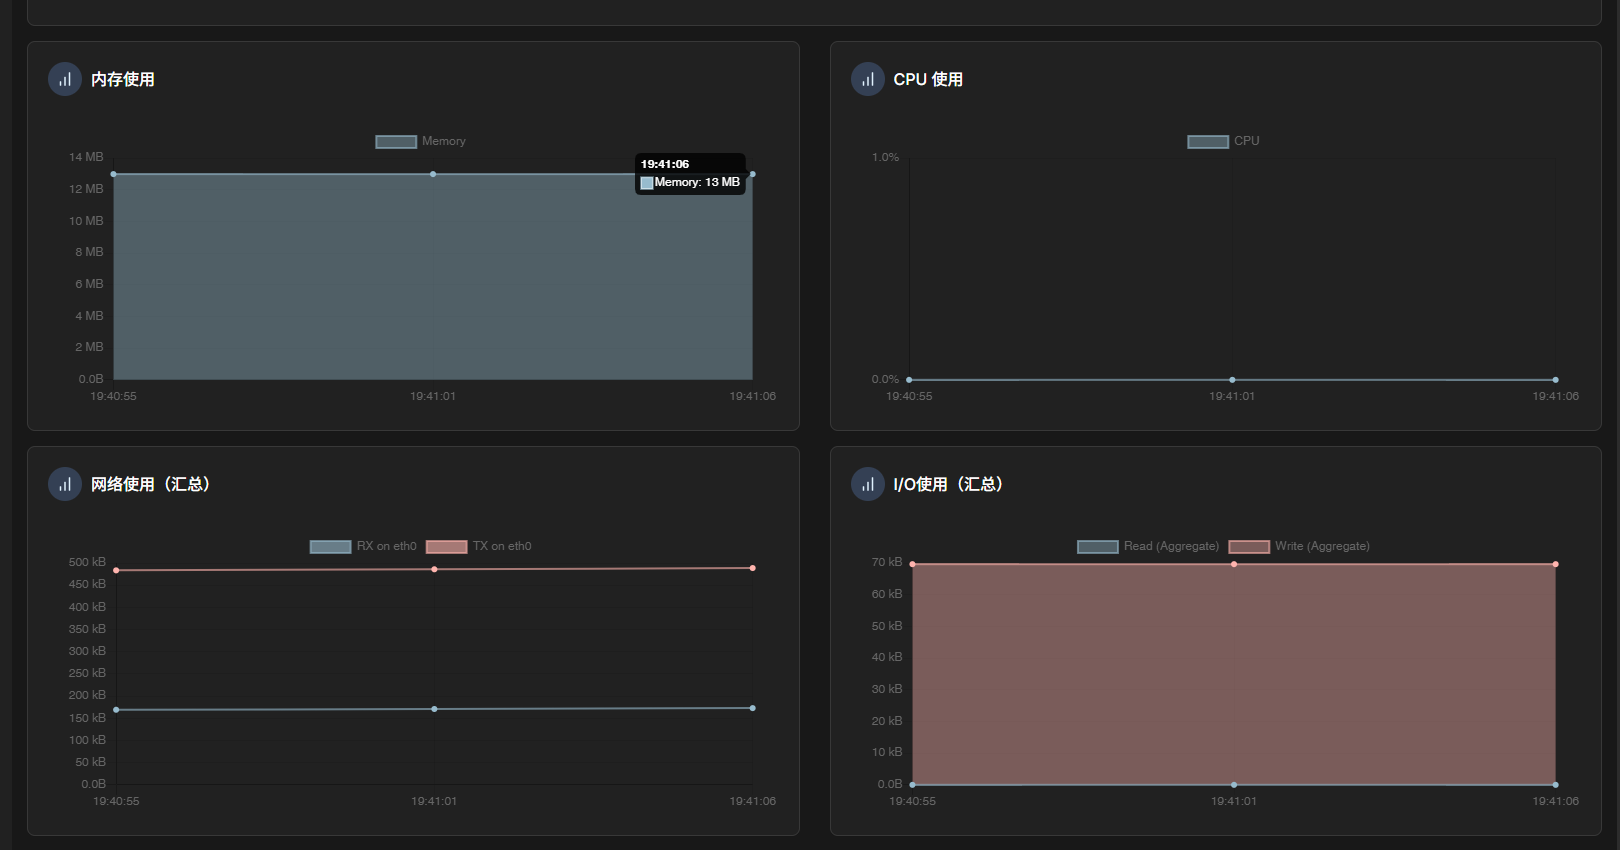Select the I/O Write point at 19:41:06
This screenshot has width=1620, height=850.
coord(1556,564)
